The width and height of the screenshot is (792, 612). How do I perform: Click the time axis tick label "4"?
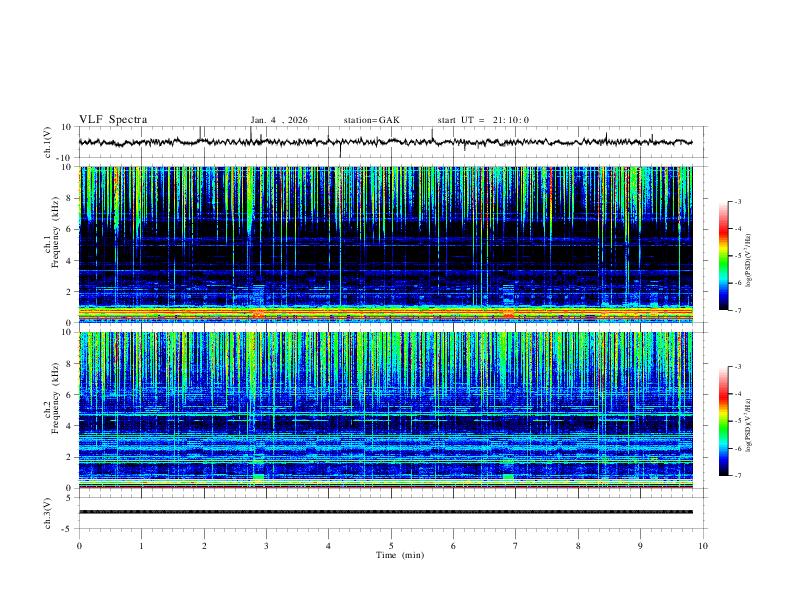328,546
